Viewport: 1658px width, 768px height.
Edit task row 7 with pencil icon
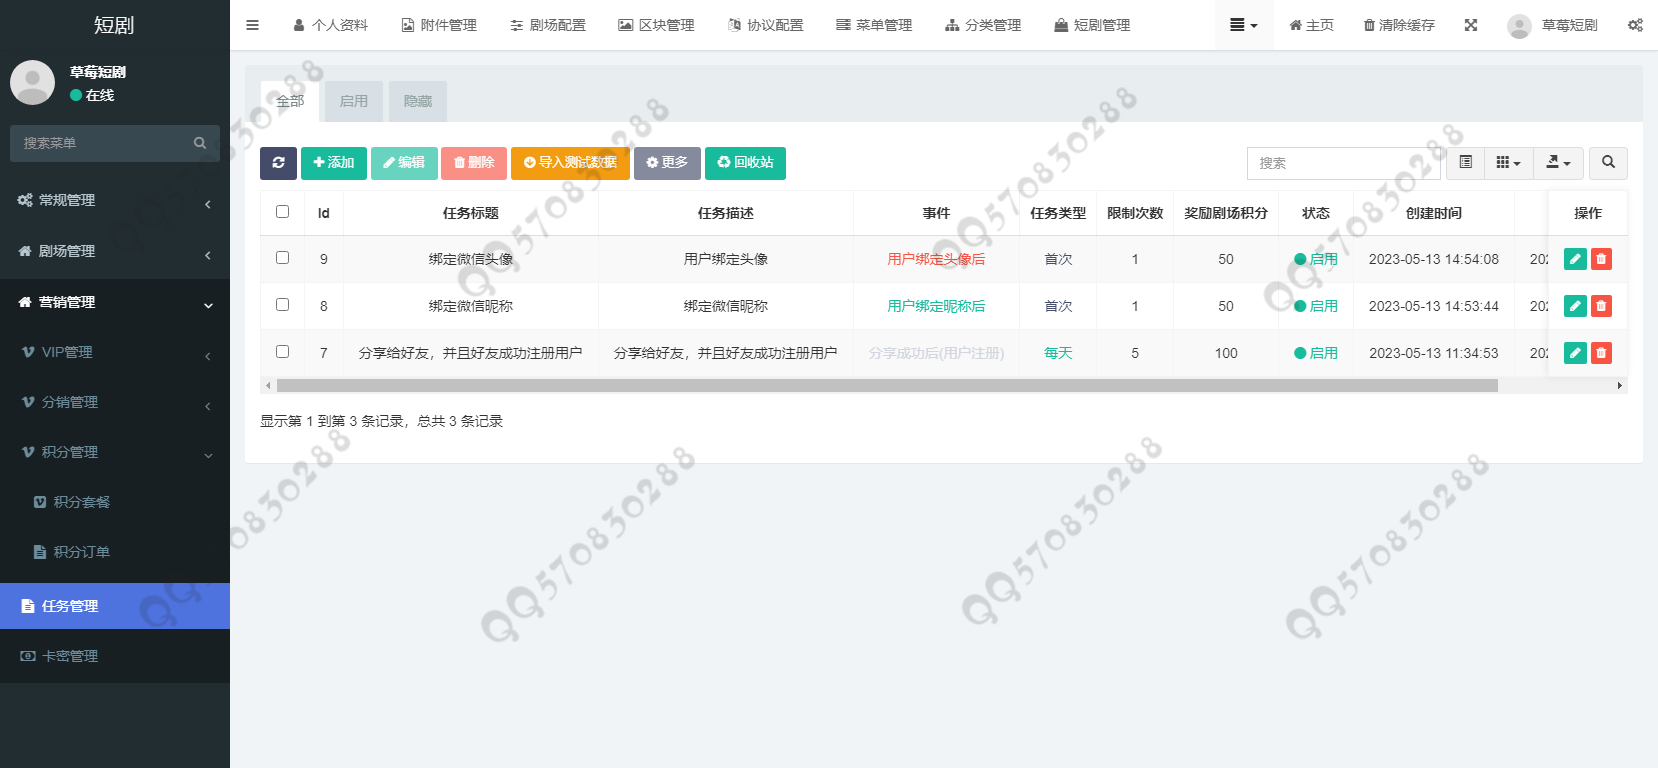click(1575, 353)
